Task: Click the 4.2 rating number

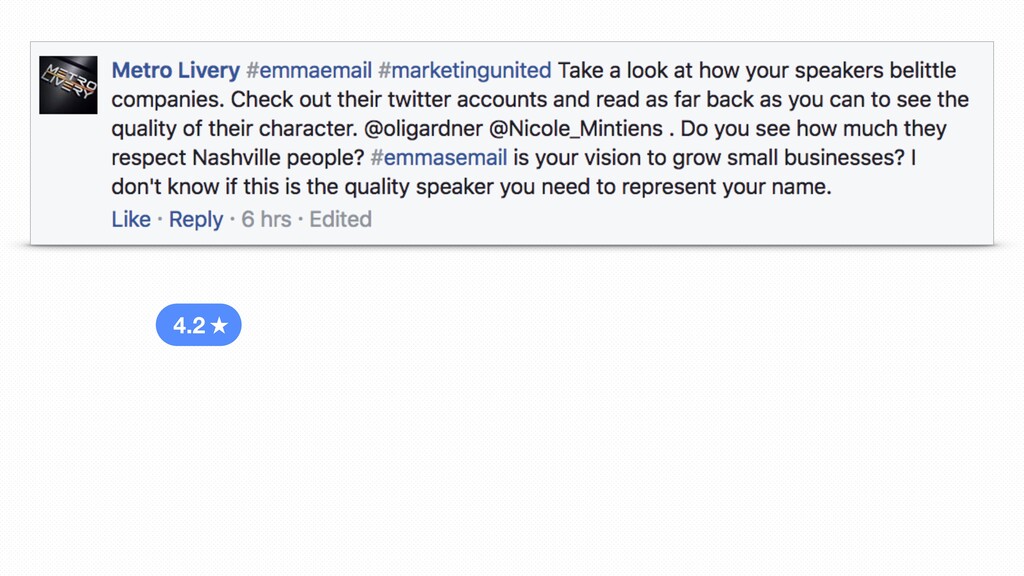Action: [x=189, y=325]
